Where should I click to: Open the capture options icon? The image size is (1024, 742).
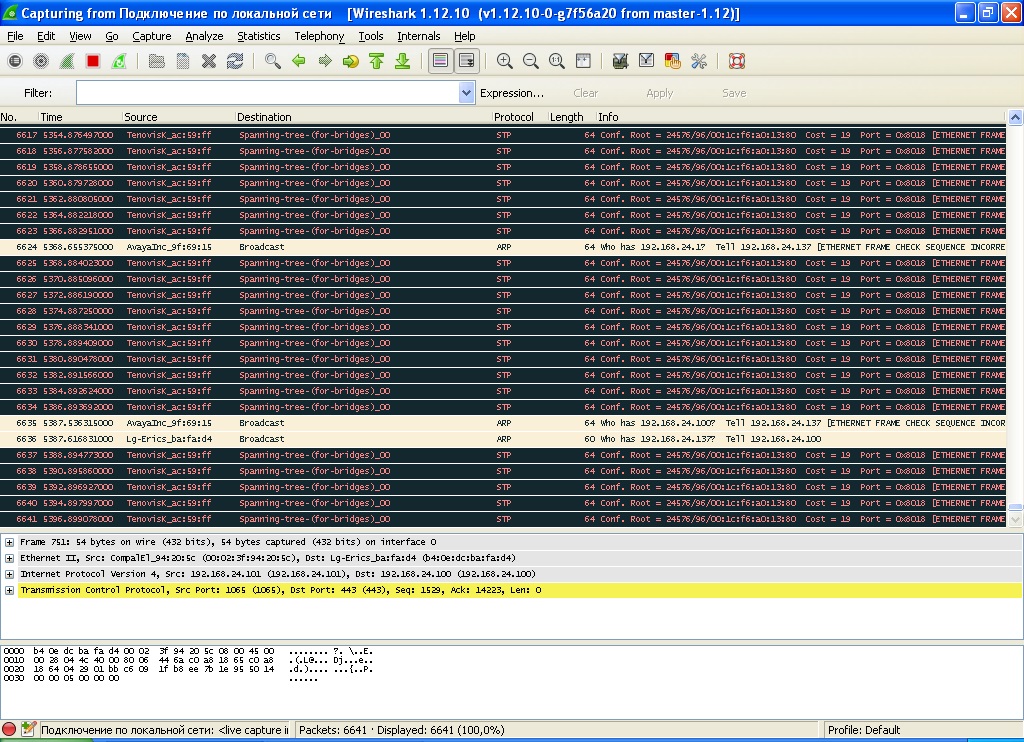tap(41, 61)
